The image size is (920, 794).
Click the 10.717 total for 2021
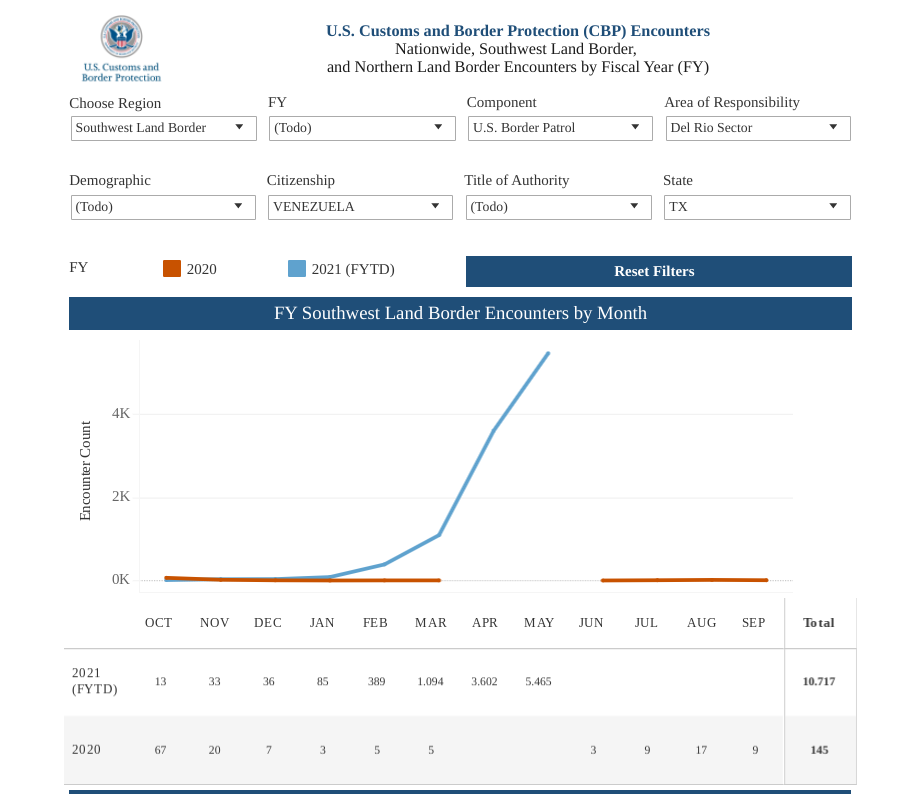pos(819,681)
